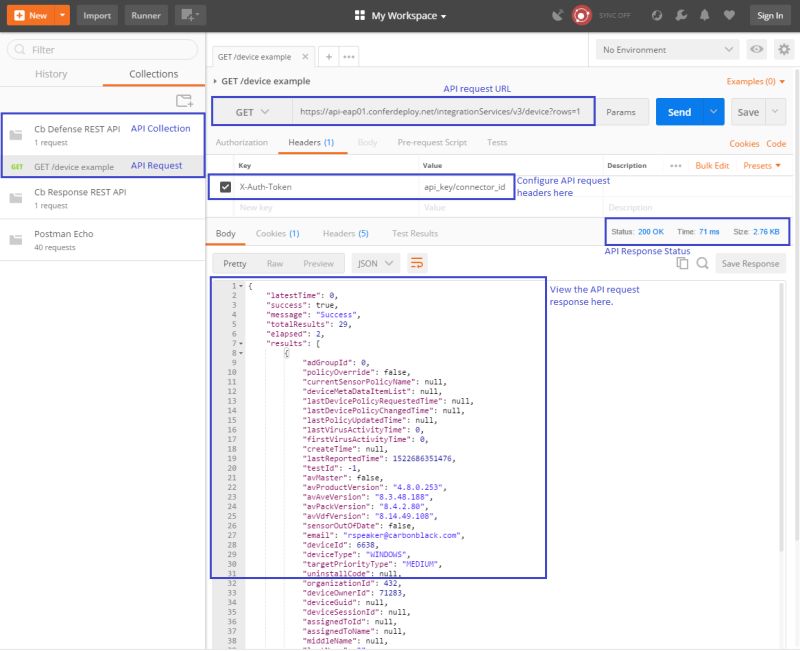The height and width of the screenshot is (651, 800).
Task: Click the Send button
Action: (x=680, y=113)
